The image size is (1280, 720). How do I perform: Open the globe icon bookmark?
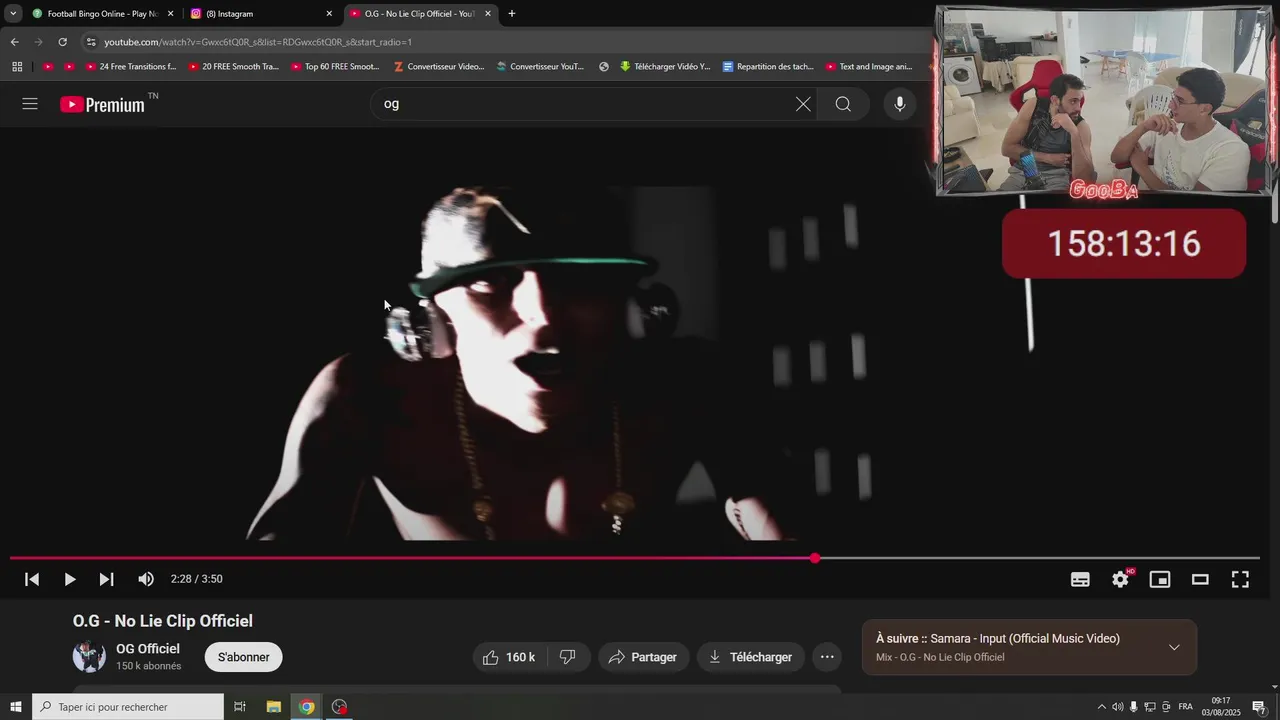(604, 67)
